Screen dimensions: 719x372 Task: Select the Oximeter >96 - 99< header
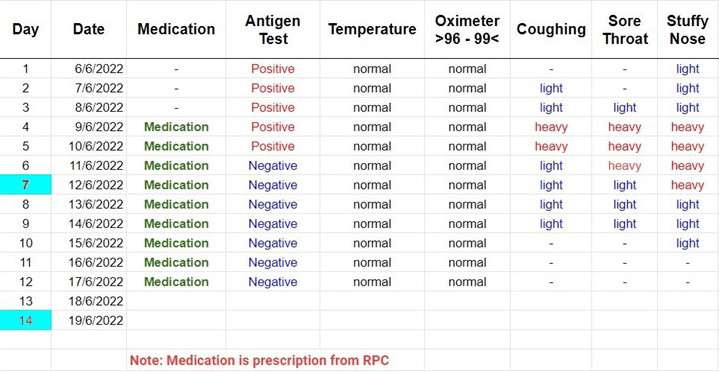pyautogui.click(x=467, y=29)
